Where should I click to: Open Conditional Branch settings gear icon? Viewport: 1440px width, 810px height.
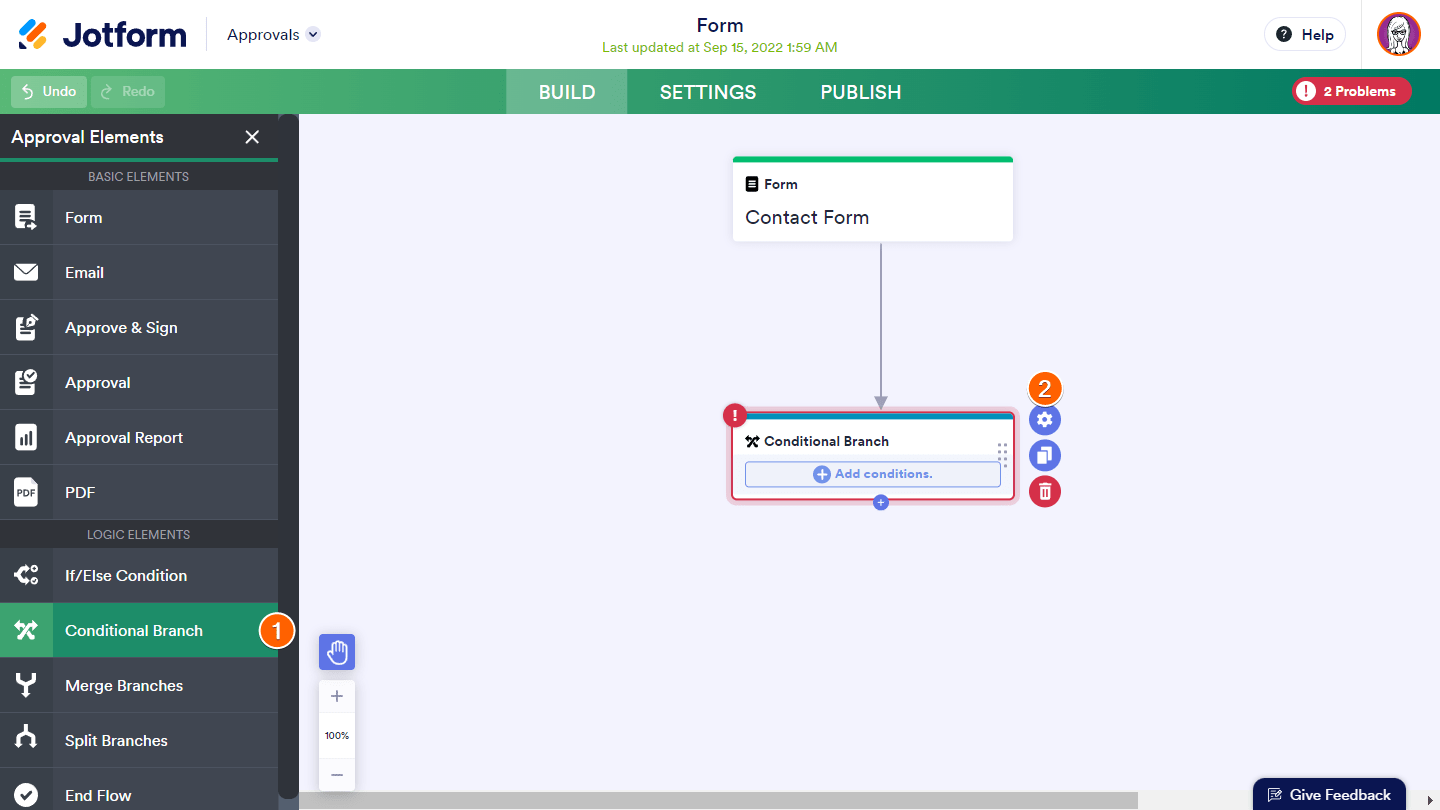pyautogui.click(x=1045, y=420)
